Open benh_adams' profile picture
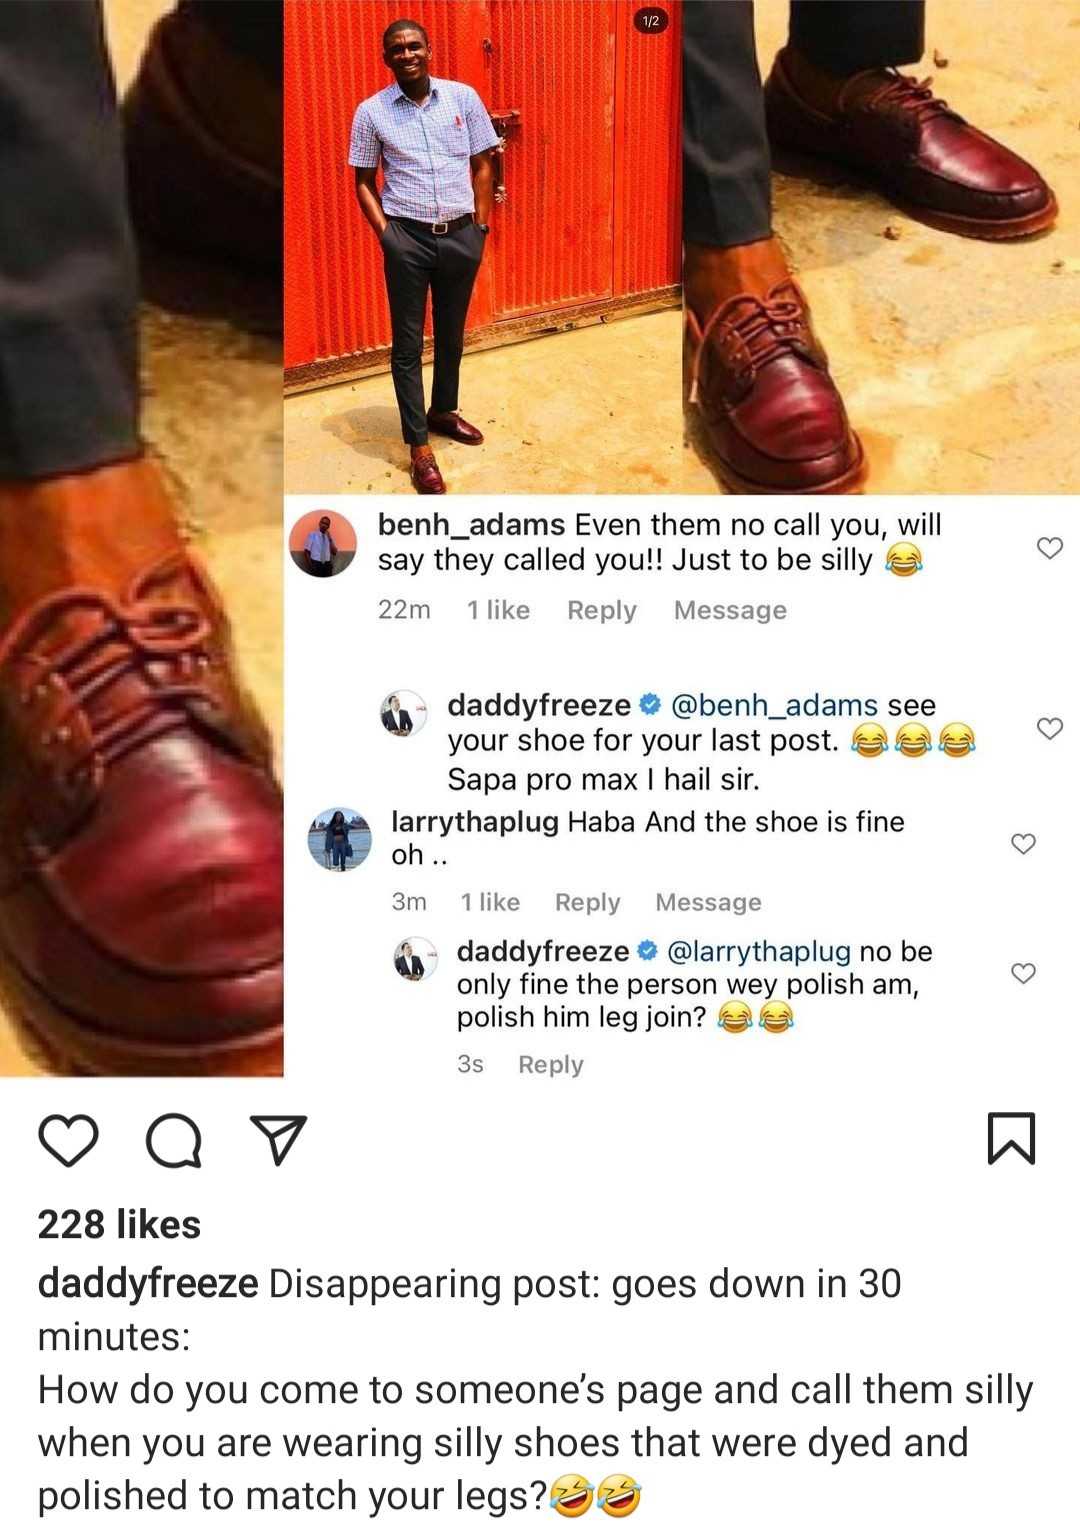This screenshot has width=1080, height=1534. coord(322,543)
